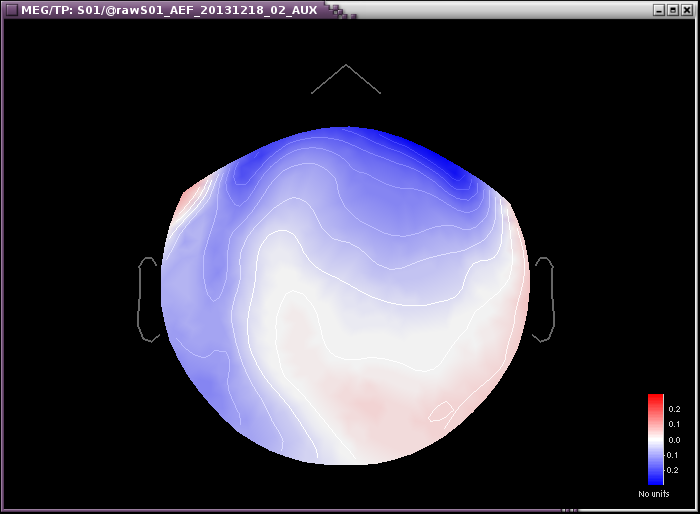Click the red top of the colorbar
Screen dimensions: 700x514
[x=655, y=403]
